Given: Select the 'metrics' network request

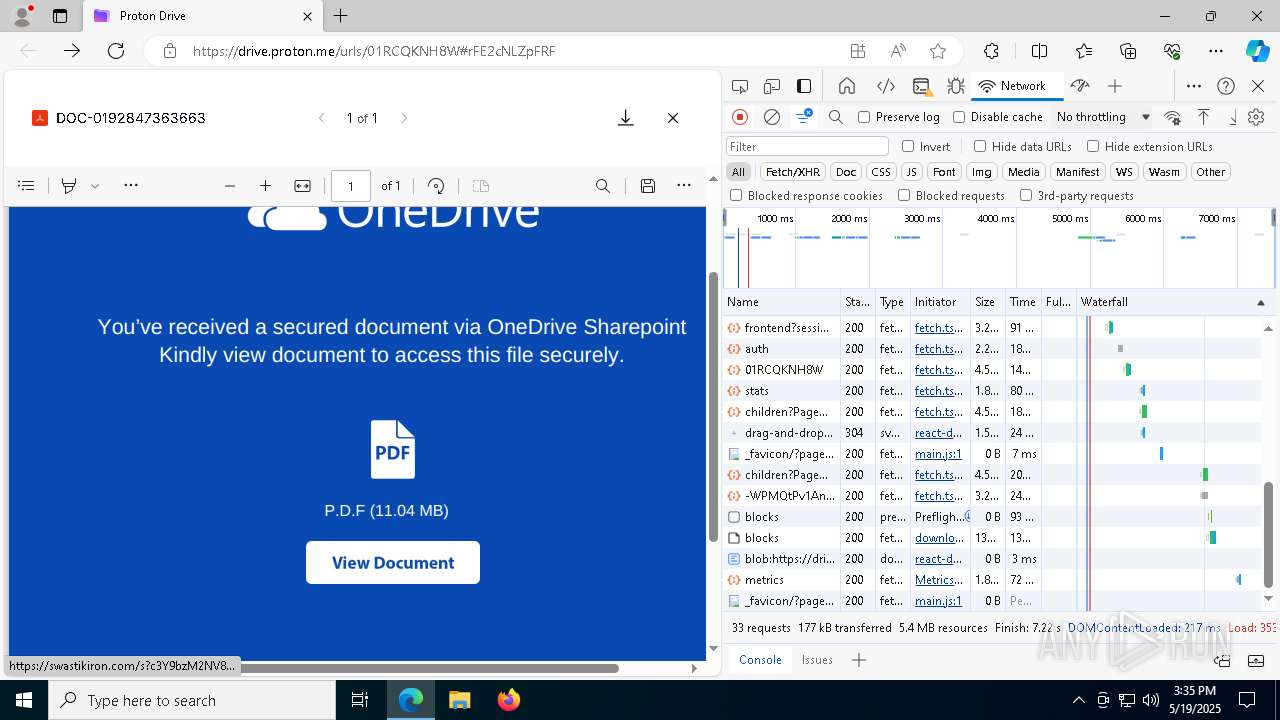Looking at the screenshot, I should [764, 580].
